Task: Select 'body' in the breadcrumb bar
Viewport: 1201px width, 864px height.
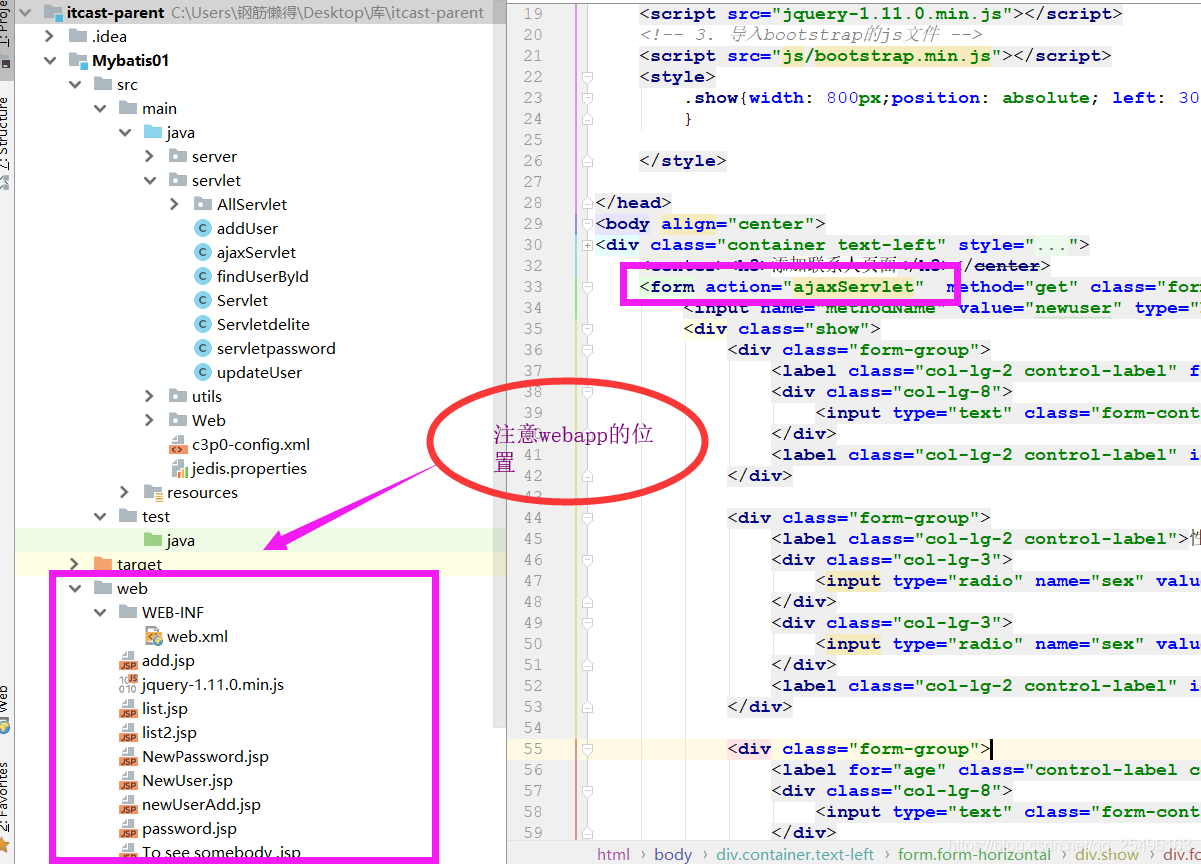Action: coord(673,854)
